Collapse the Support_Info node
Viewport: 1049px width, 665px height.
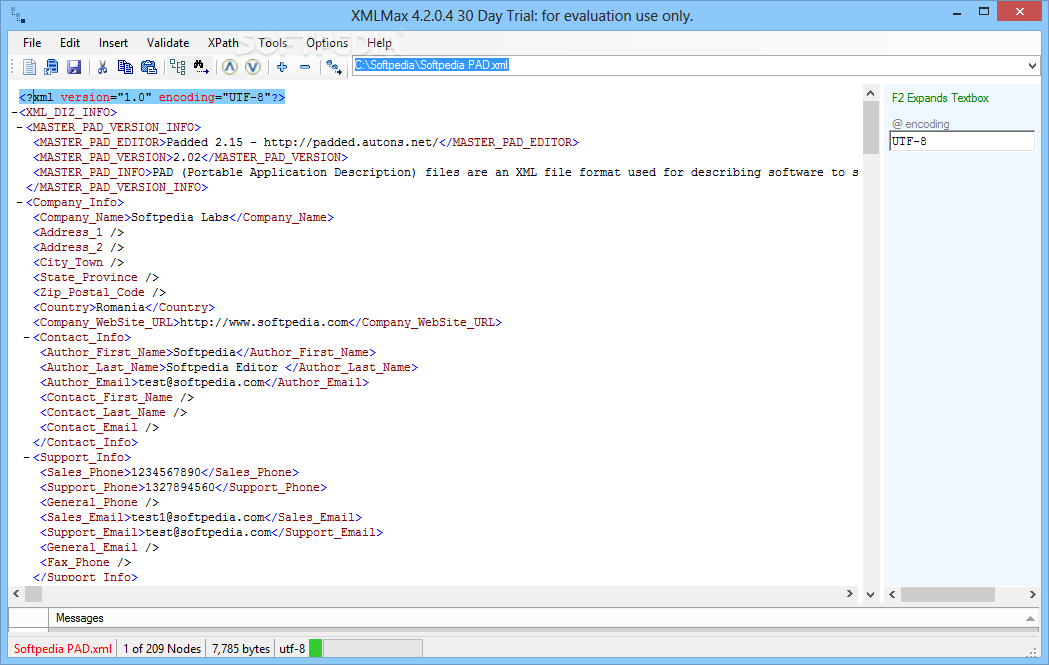coord(27,457)
